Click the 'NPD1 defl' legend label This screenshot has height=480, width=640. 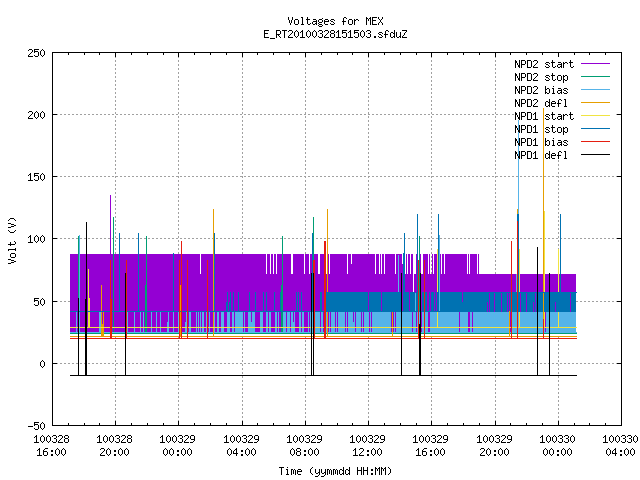[x=541, y=156]
